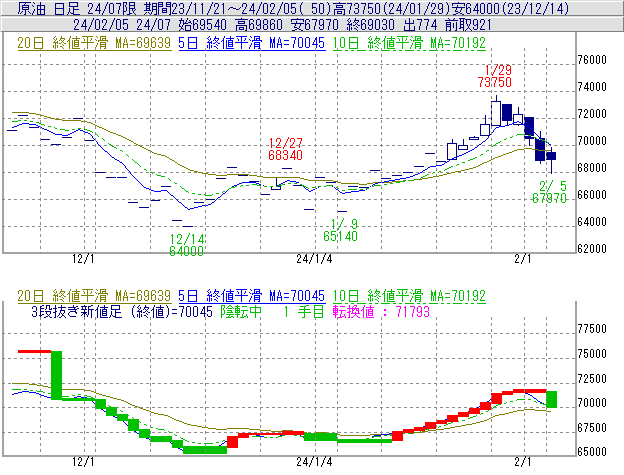
Task: Click the red line segment near 75000 in lower chart
Action: [x=35, y=351]
